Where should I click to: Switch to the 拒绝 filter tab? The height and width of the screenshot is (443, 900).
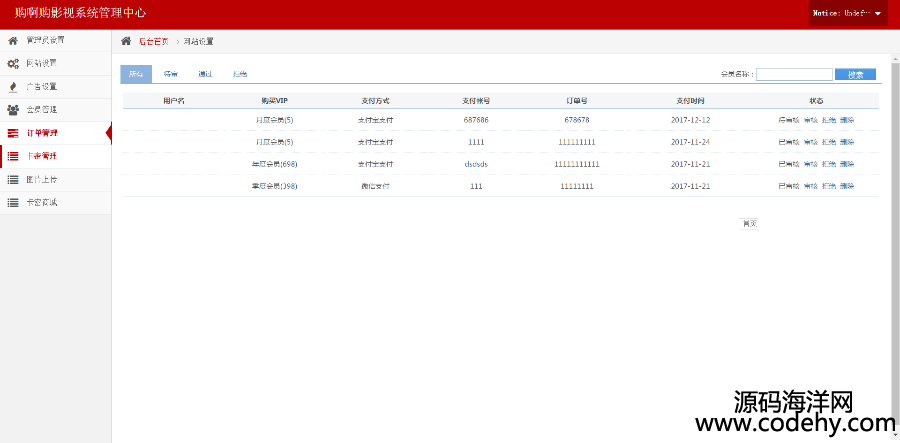[x=240, y=74]
